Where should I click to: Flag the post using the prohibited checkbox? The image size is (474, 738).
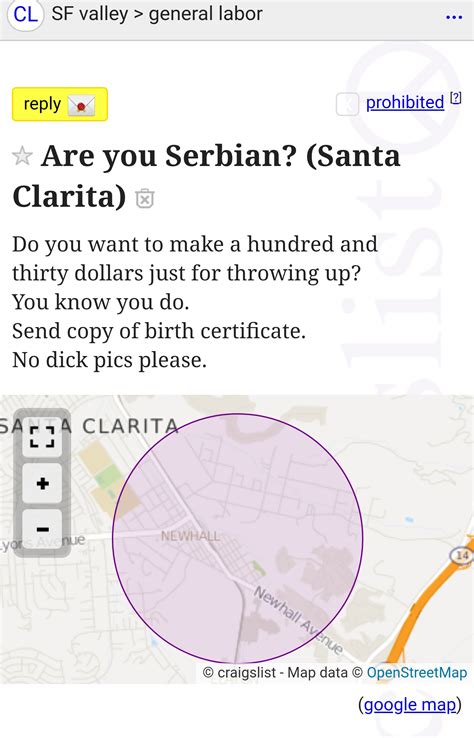pyautogui.click(x=347, y=104)
